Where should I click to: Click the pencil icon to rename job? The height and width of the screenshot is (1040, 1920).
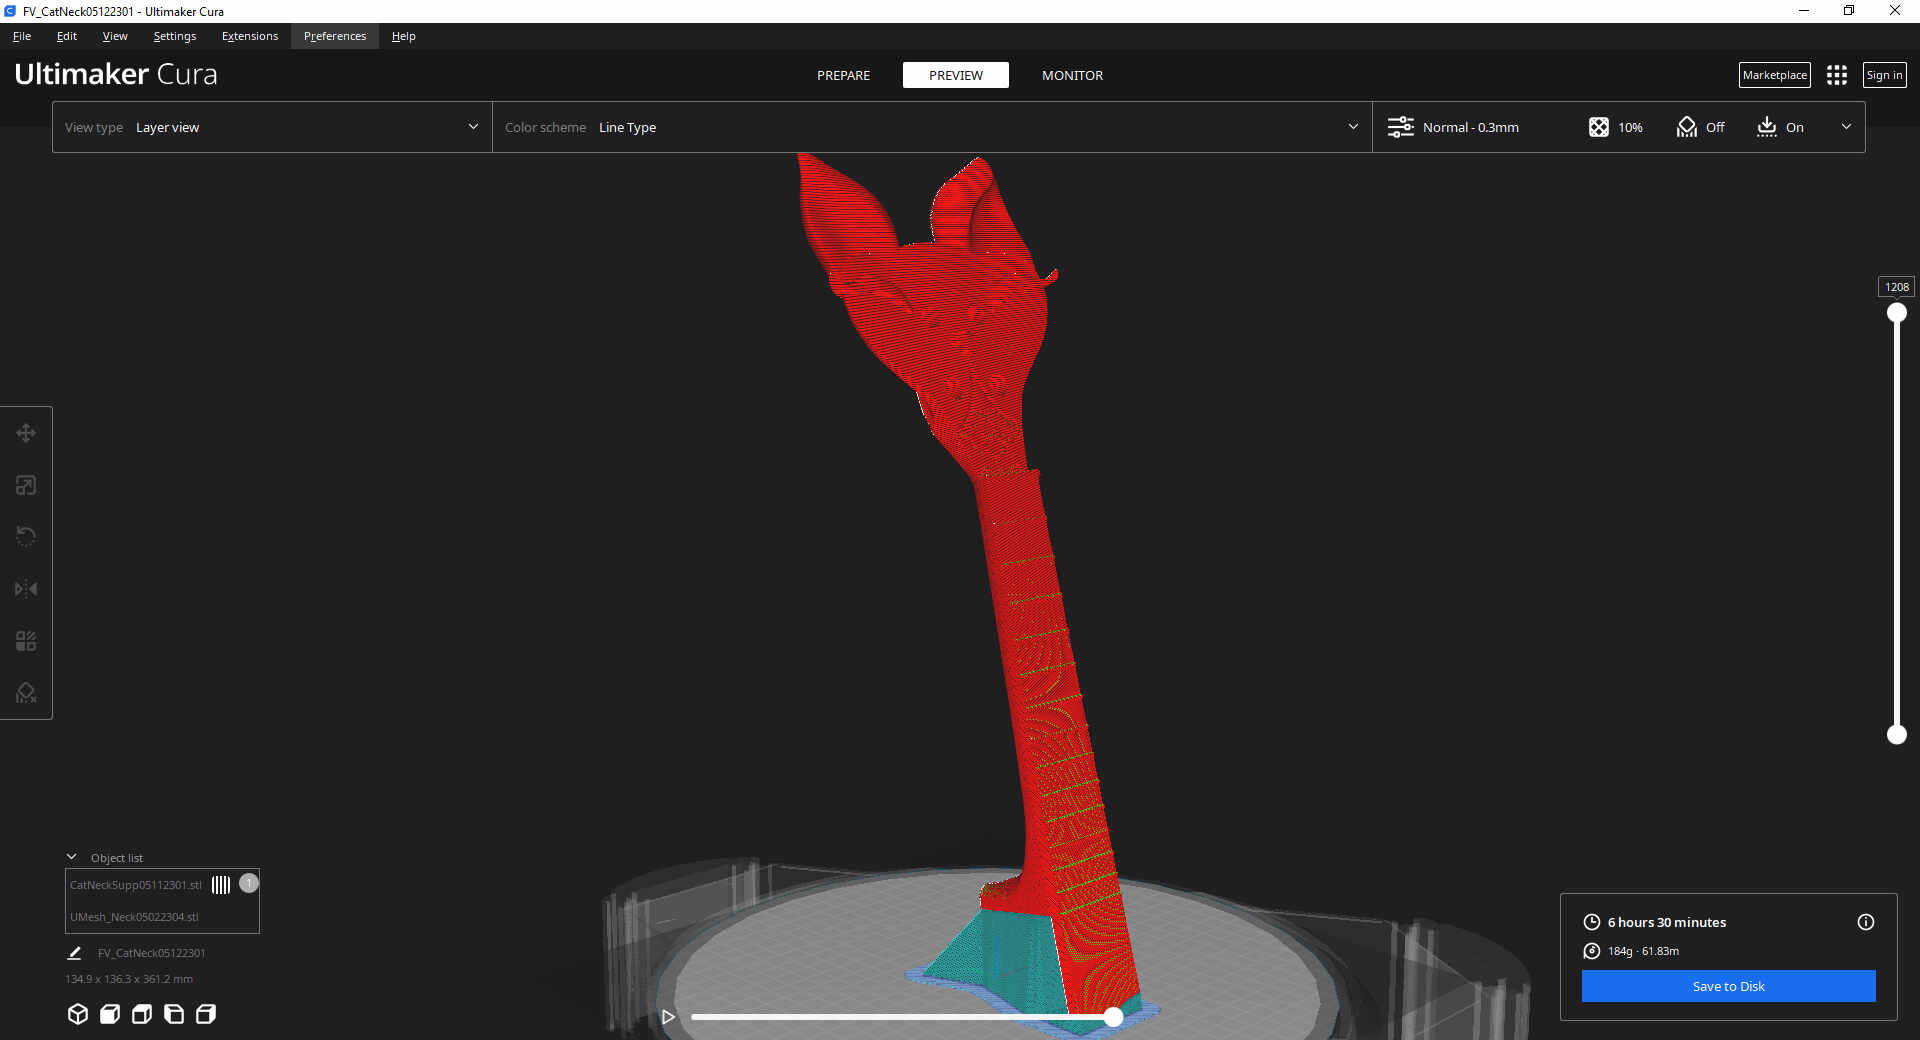[74, 953]
